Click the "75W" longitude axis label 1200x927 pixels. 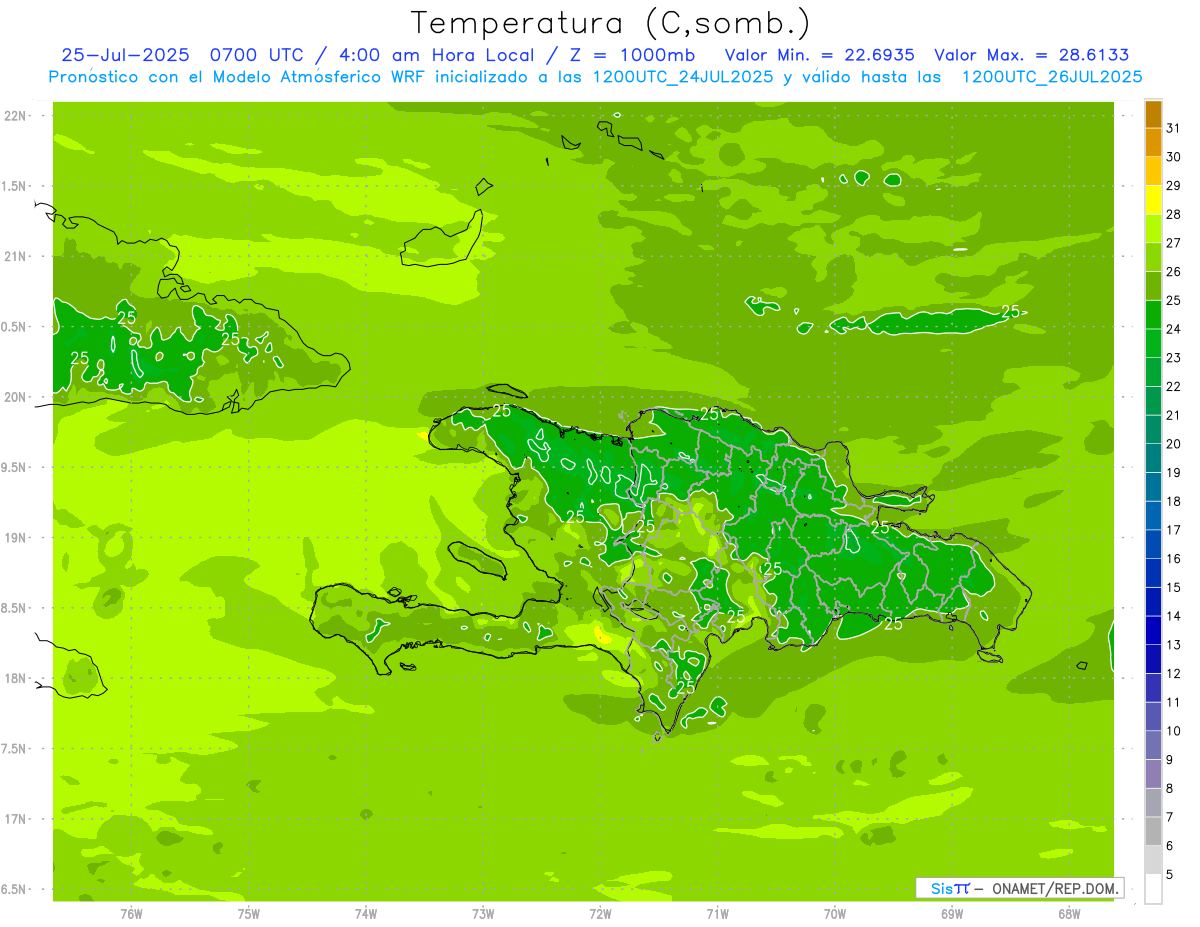249,913
